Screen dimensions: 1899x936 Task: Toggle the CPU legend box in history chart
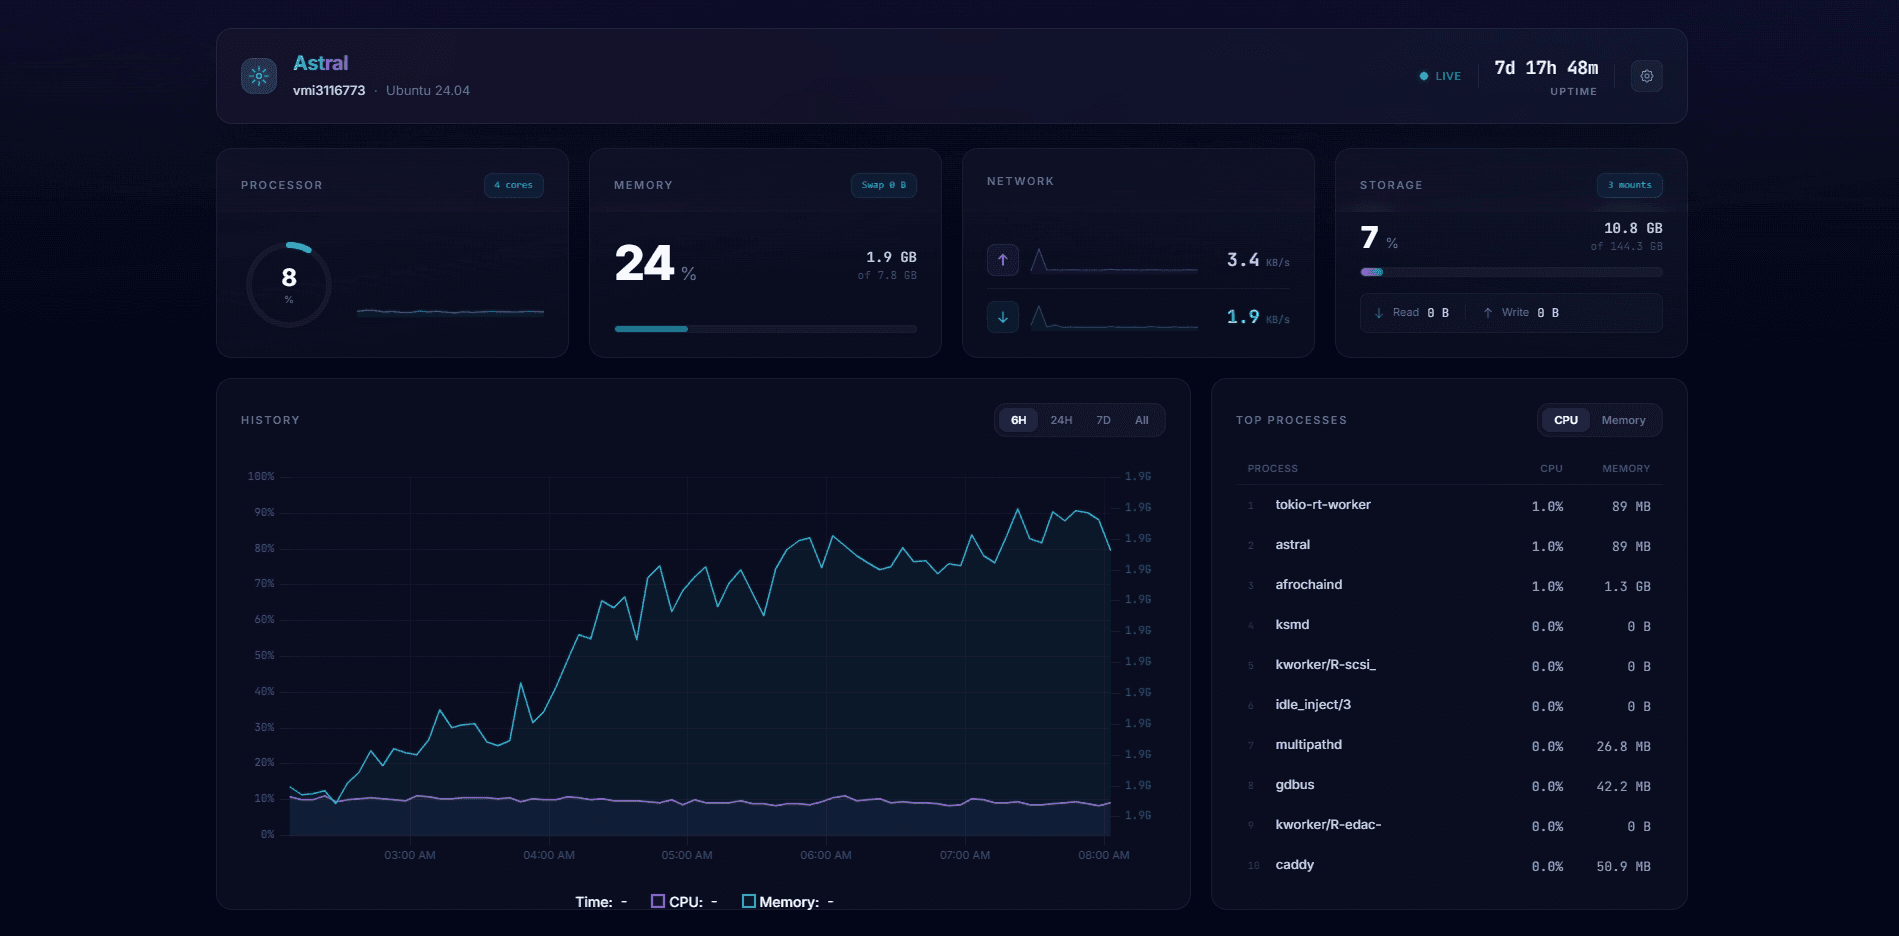click(658, 901)
